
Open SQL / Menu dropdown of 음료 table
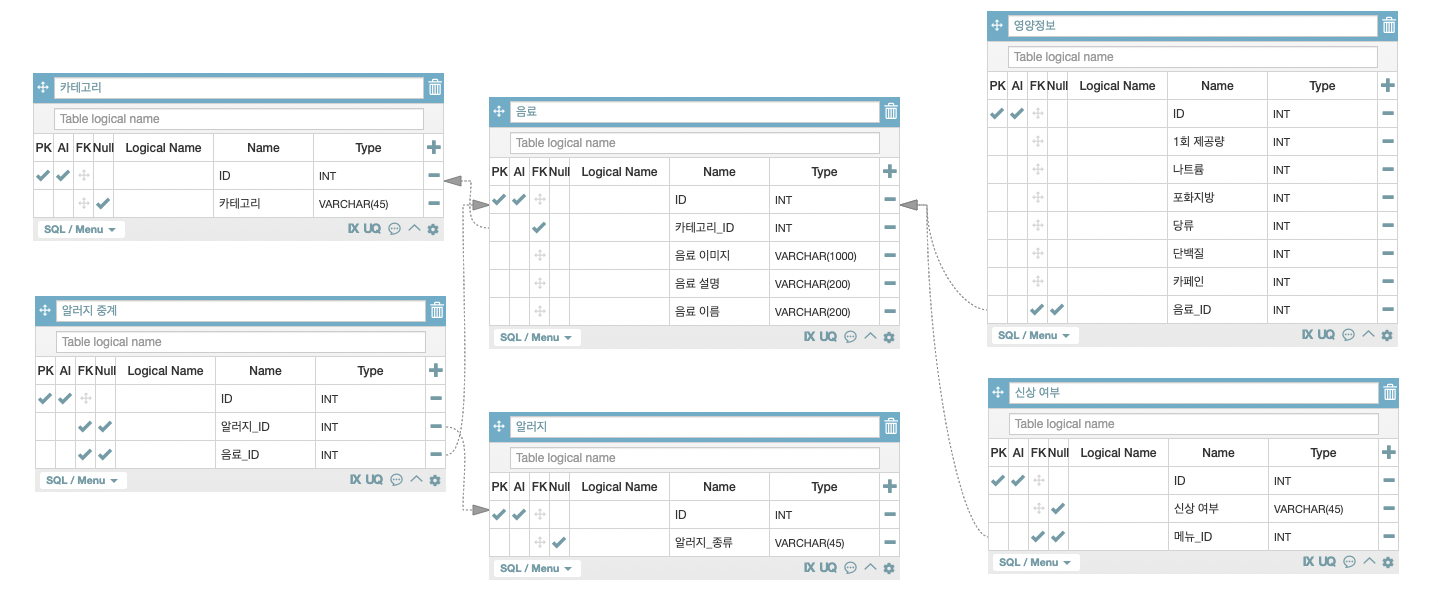click(536, 338)
